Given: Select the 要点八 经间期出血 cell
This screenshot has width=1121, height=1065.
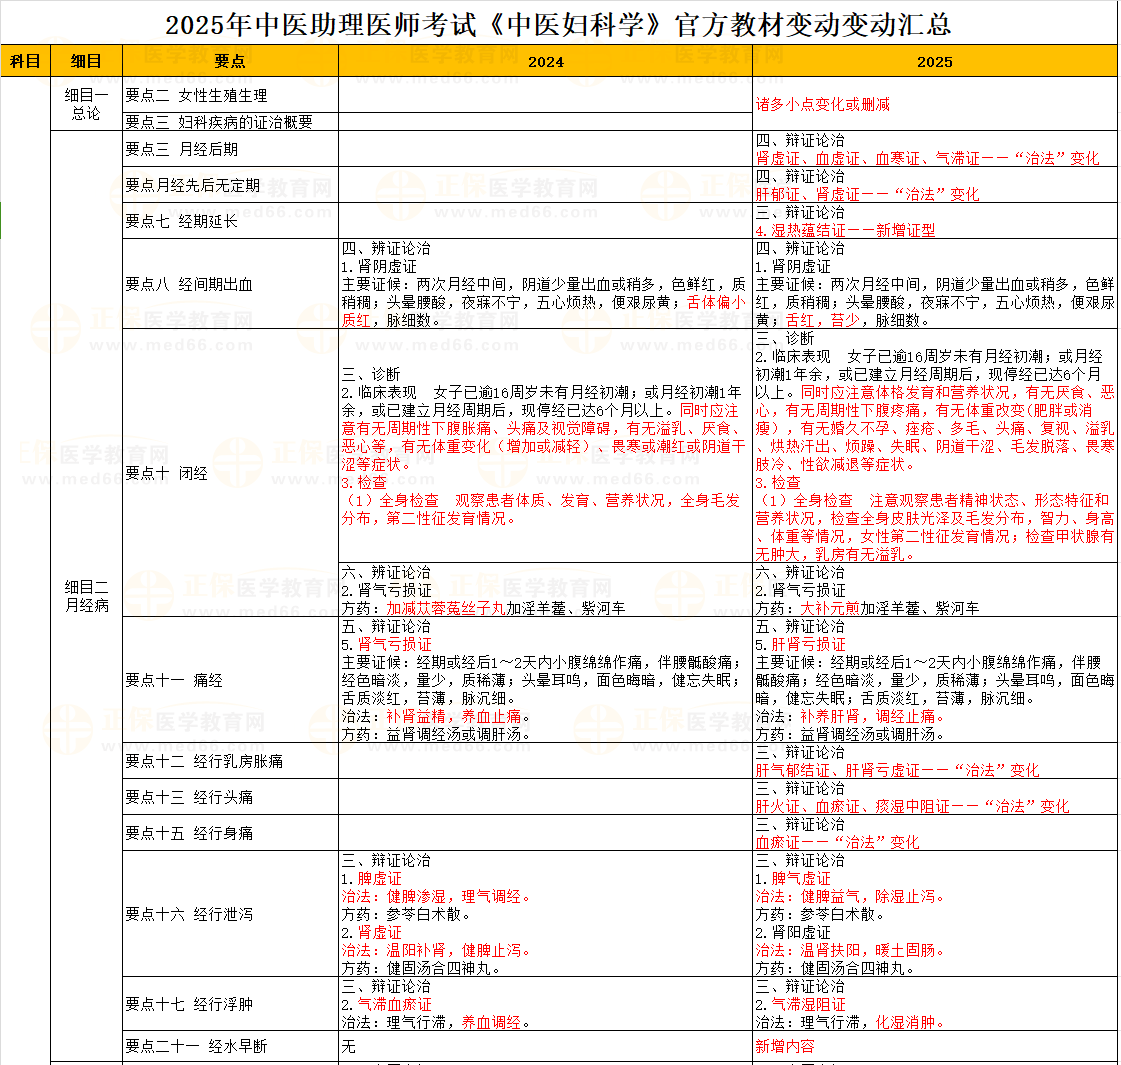Looking at the screenshot, I should [x=189, y=284].
